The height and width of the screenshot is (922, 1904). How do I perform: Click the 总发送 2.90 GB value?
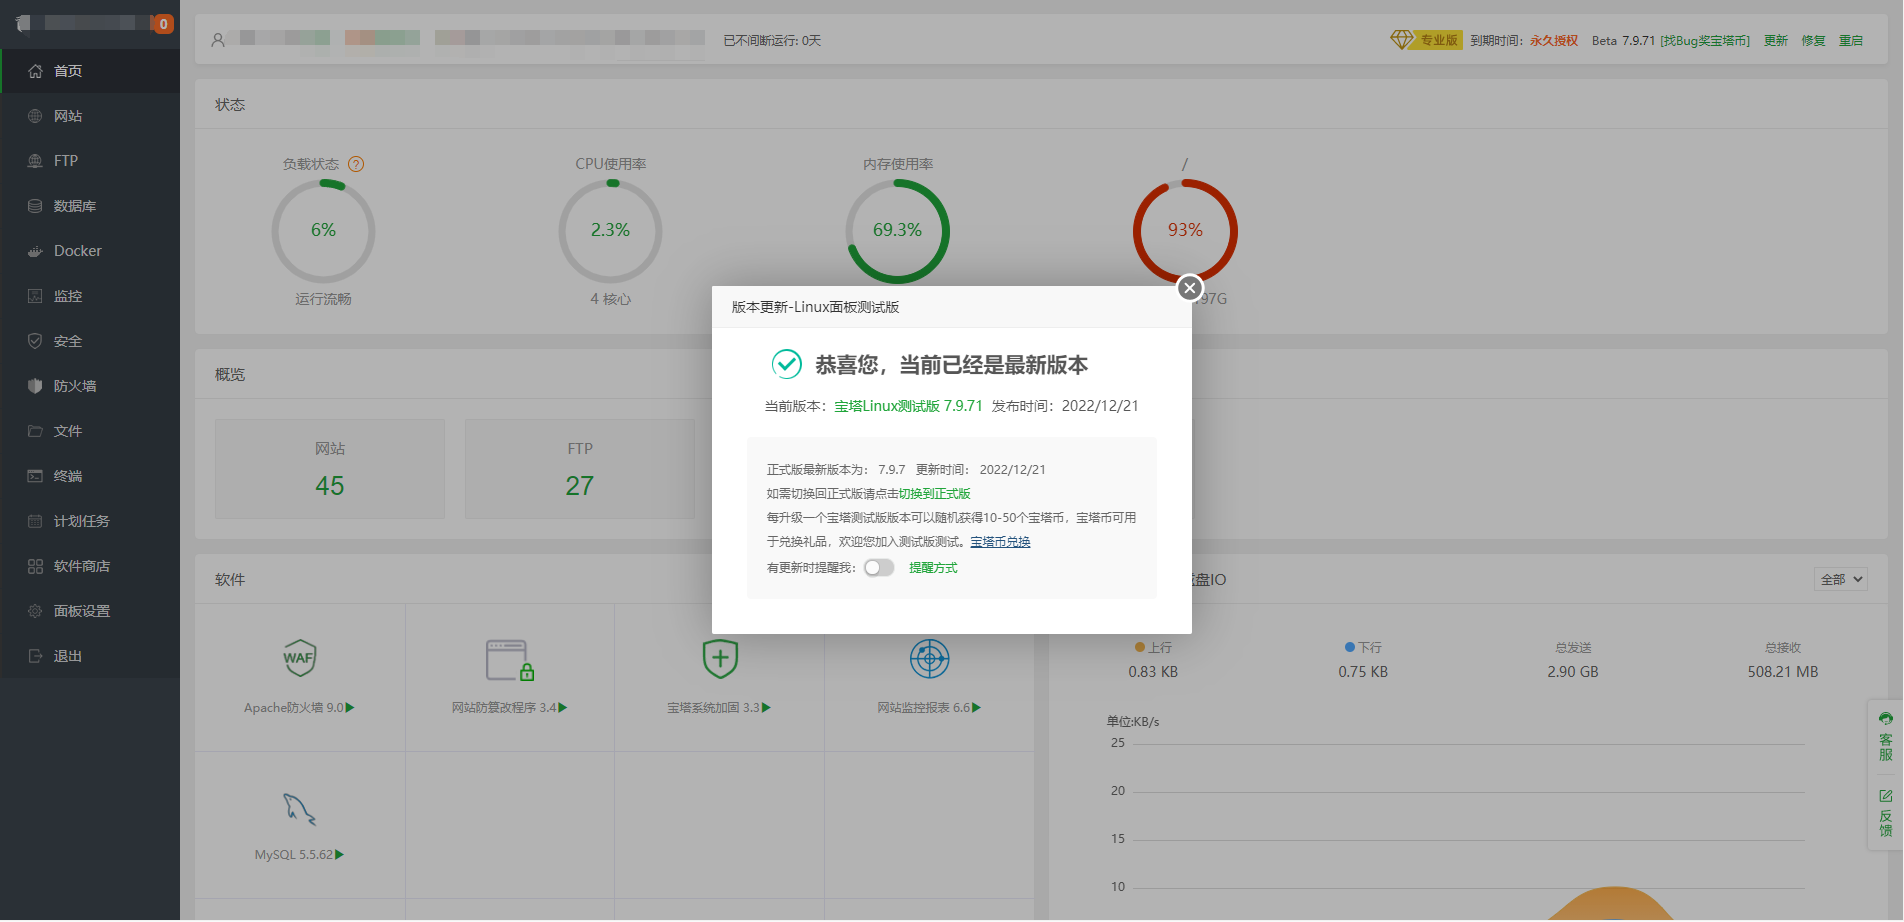(1573, 672)
